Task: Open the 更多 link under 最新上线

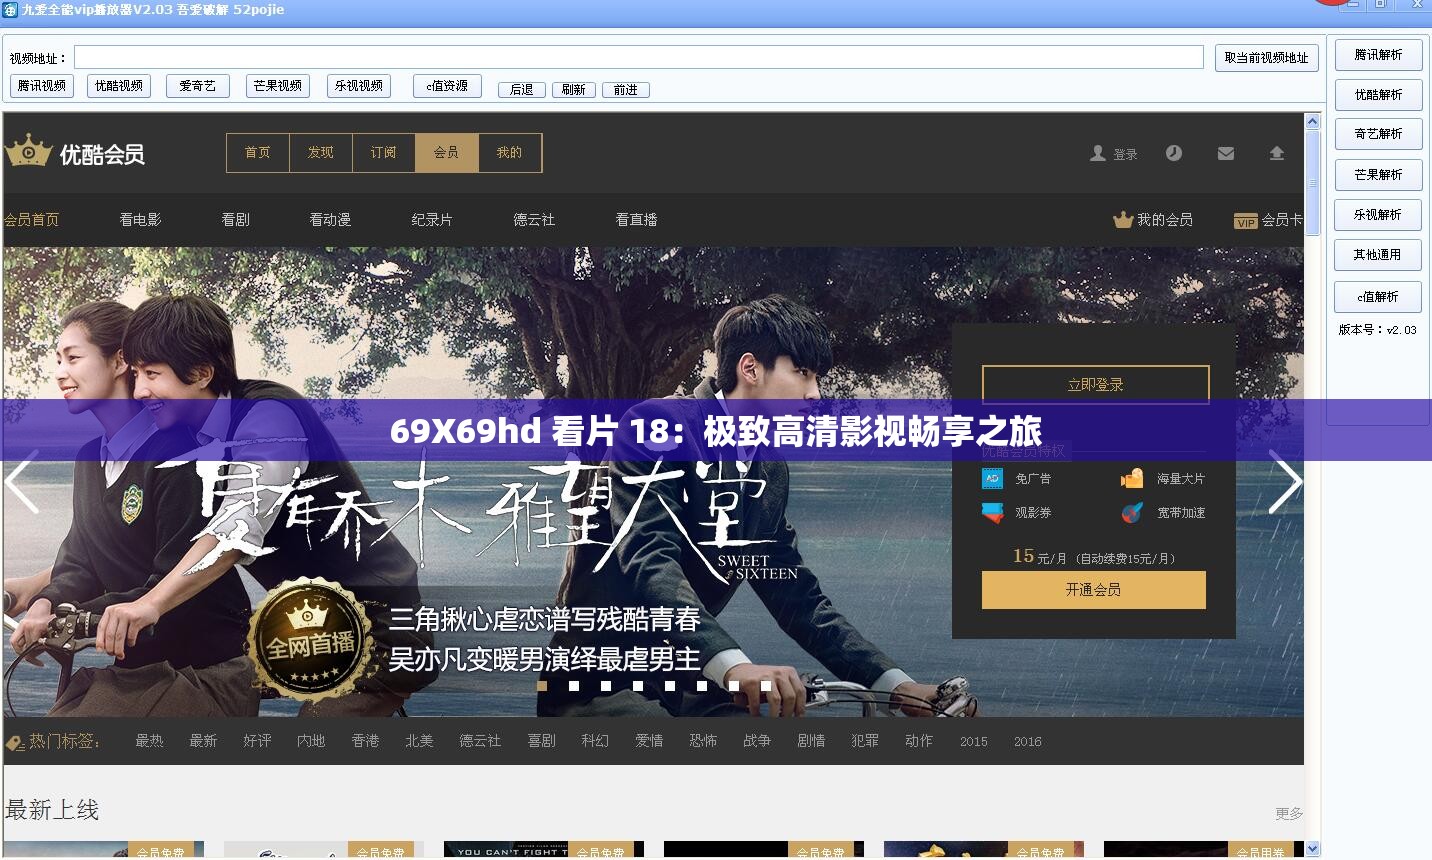Action: (x=1289, y=814)
